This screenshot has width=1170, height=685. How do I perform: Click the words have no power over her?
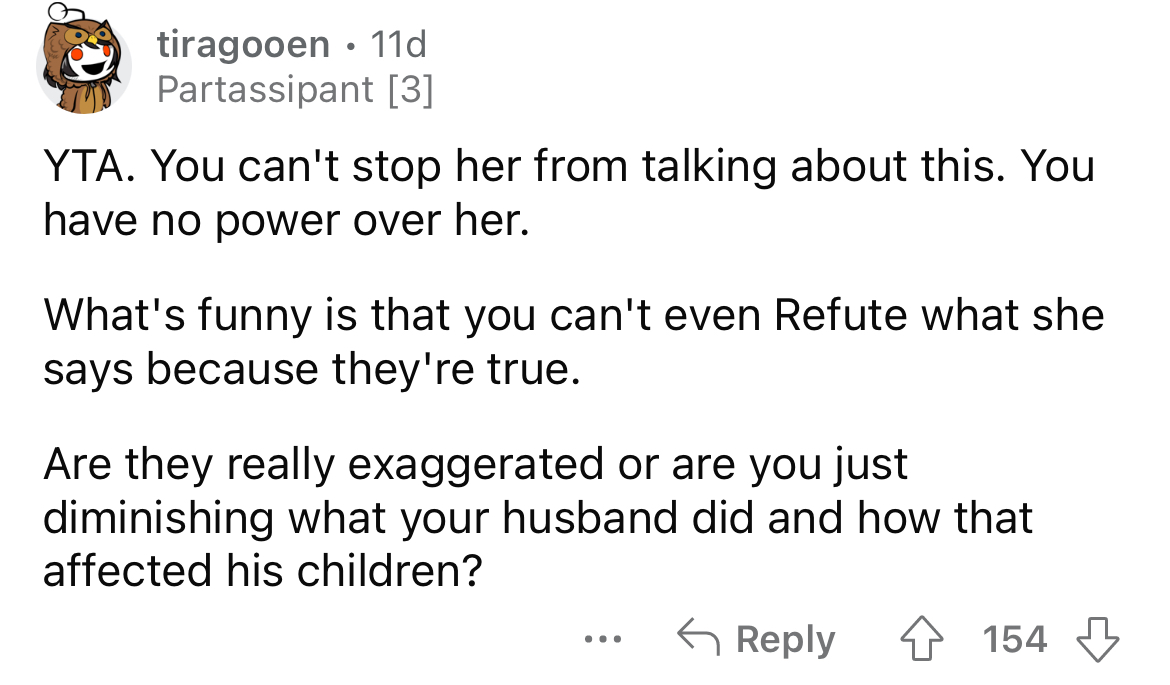click(284, 220)
